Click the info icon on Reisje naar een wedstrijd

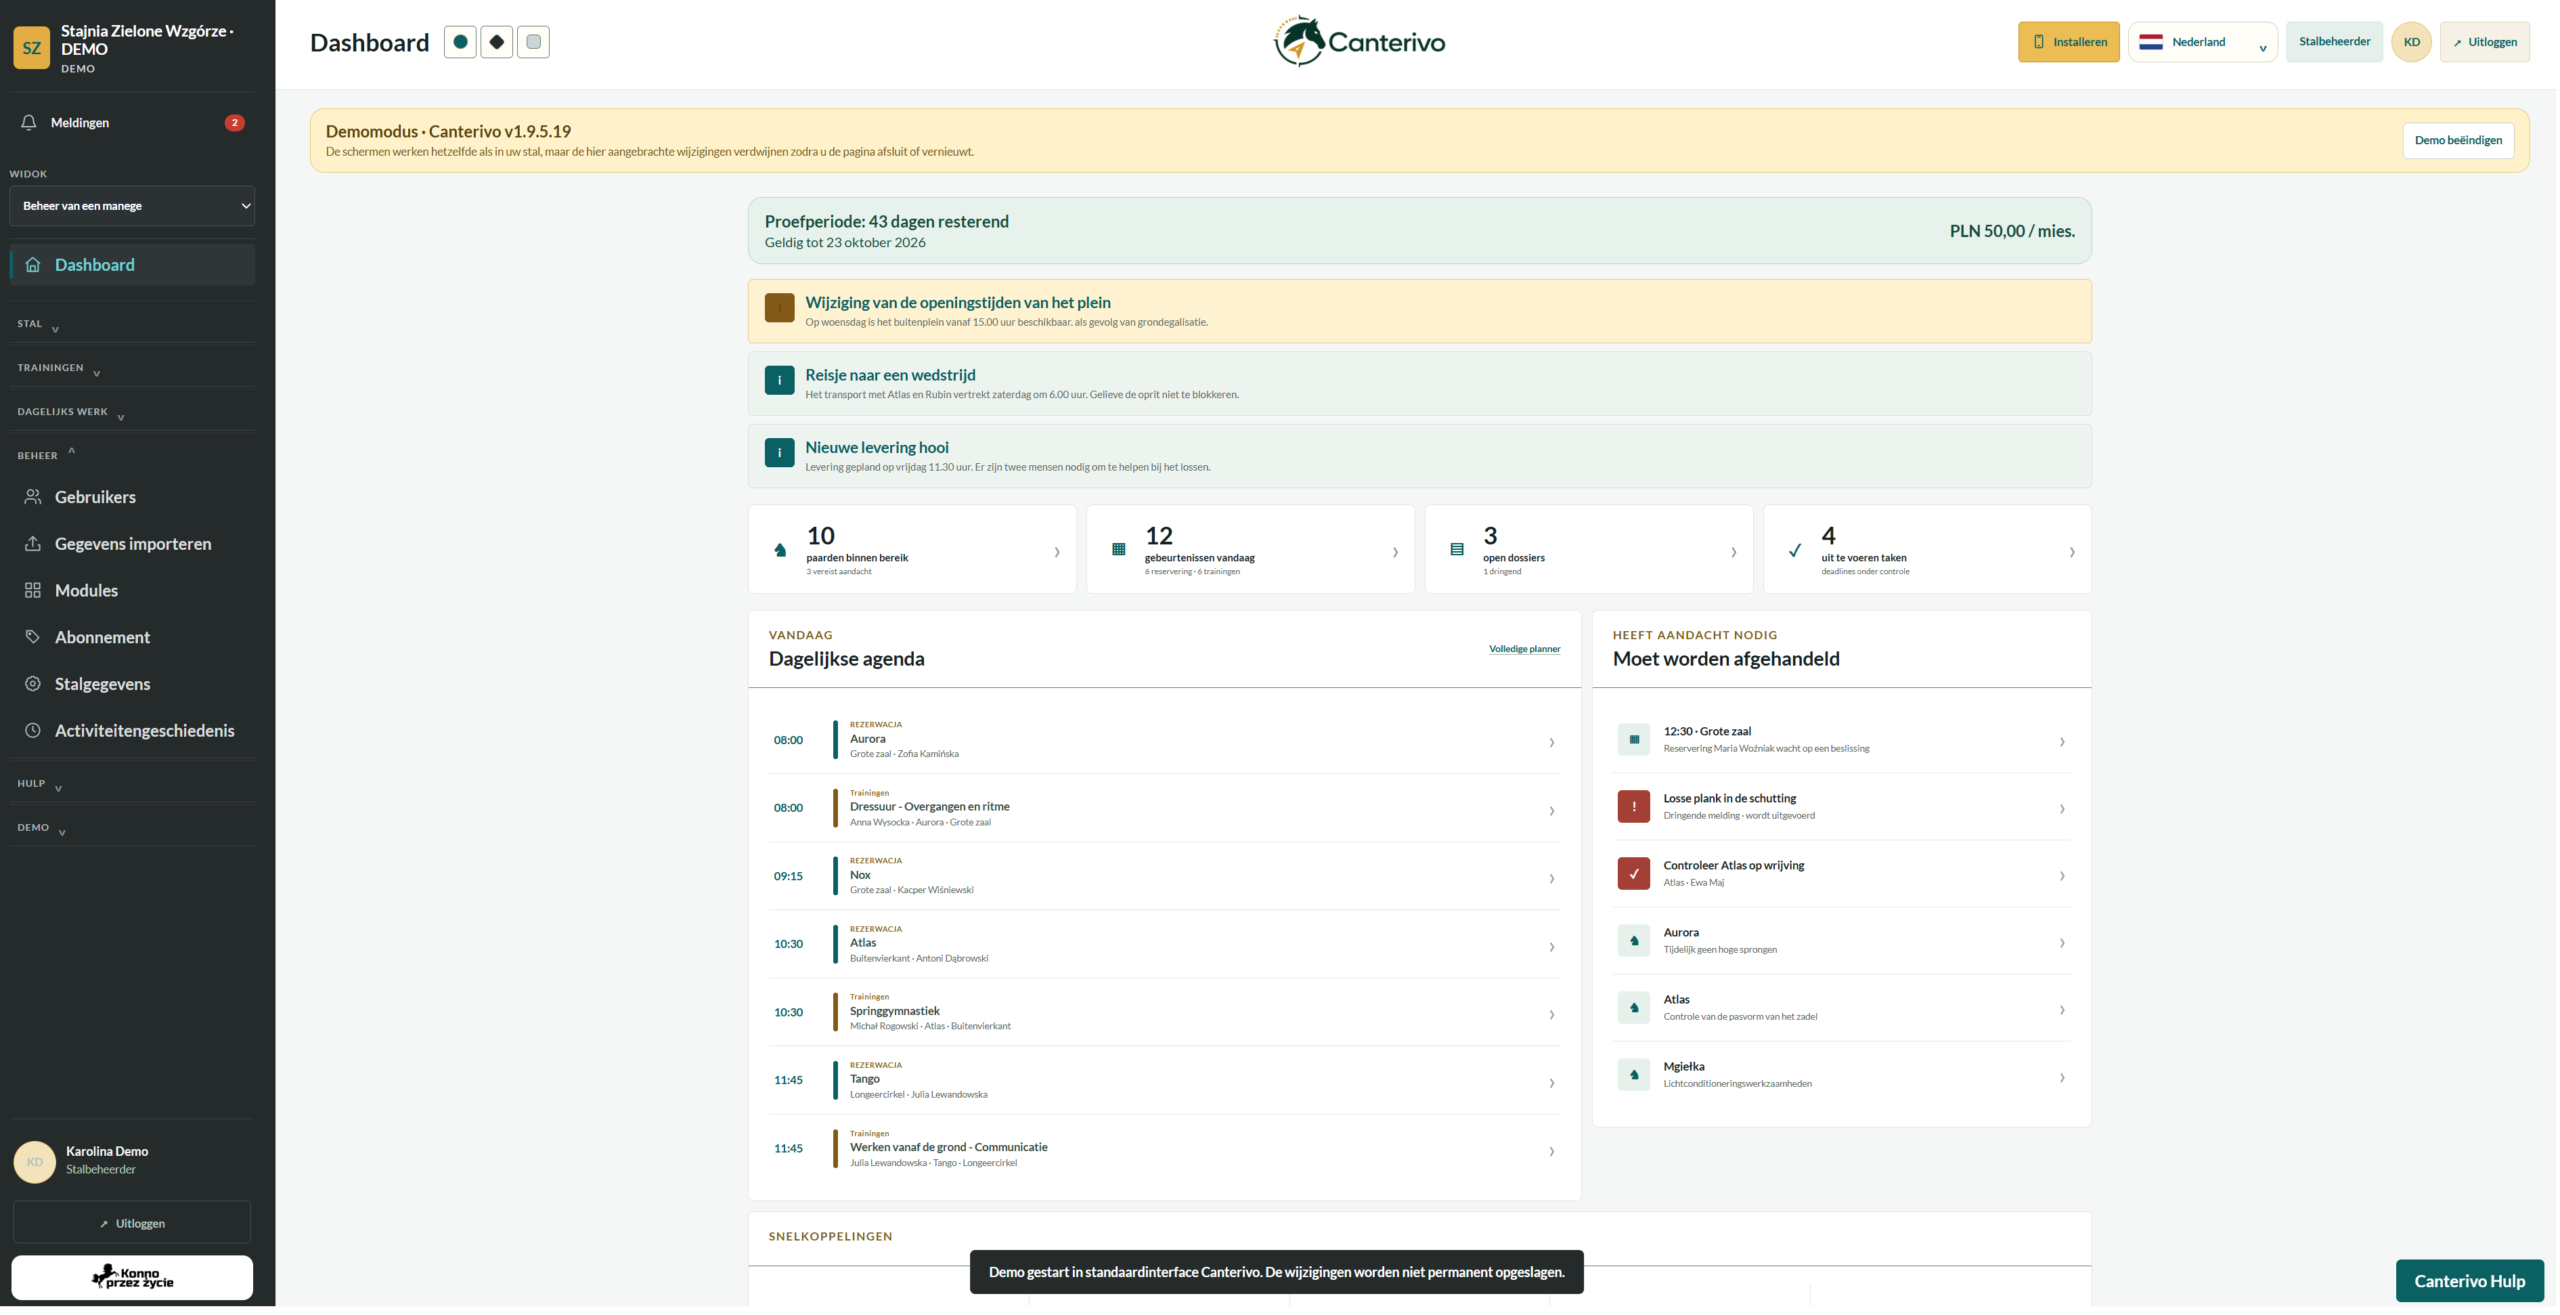(x=780, y=381)
